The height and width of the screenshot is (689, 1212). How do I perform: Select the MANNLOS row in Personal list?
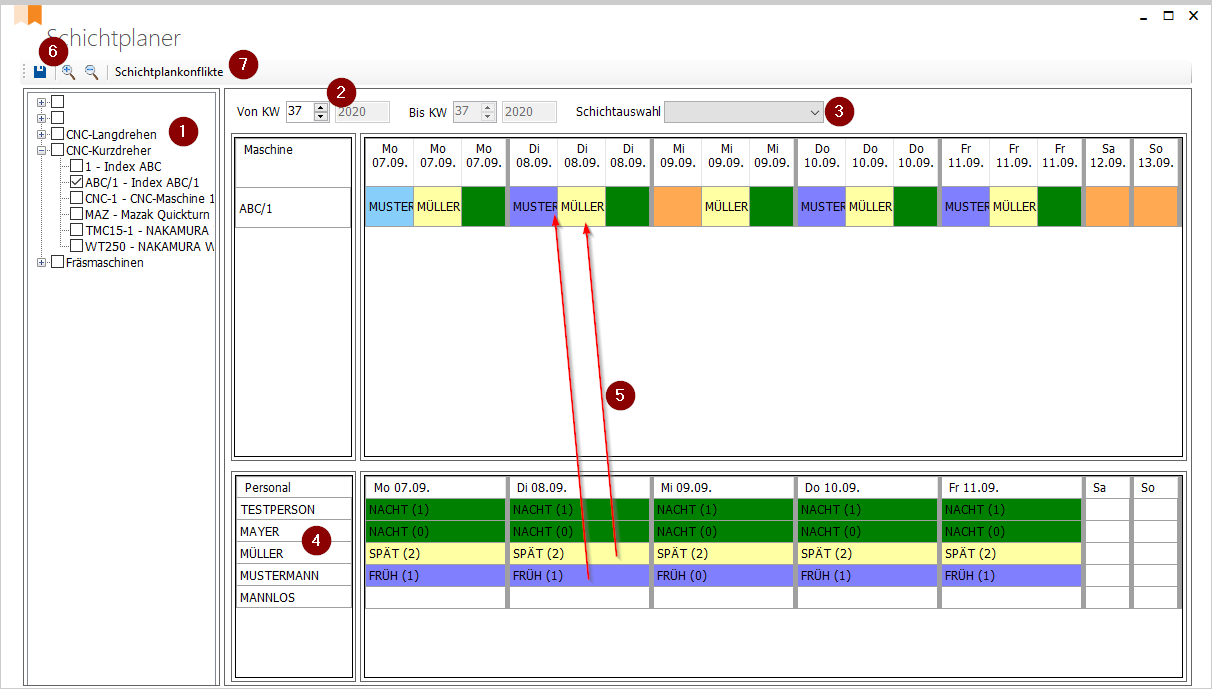point(294,597)
